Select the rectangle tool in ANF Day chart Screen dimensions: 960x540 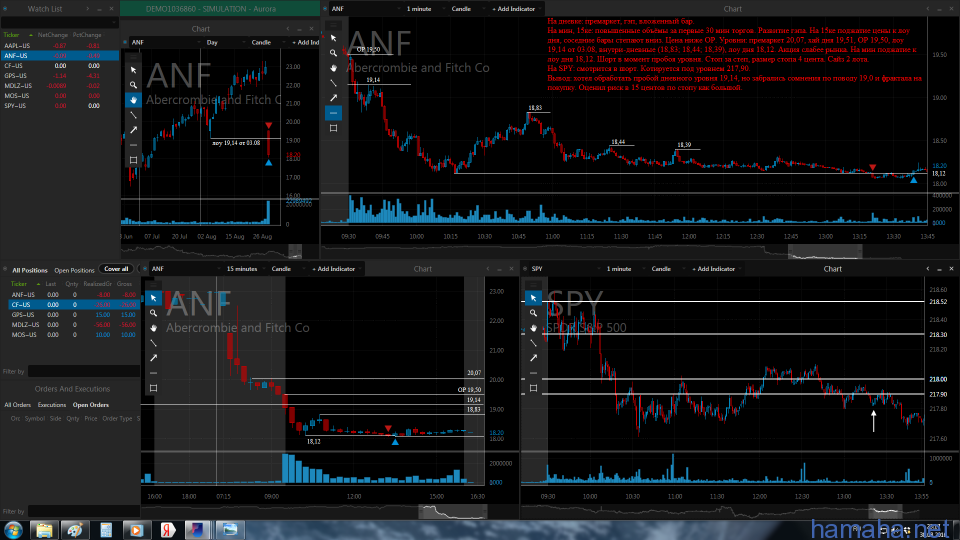(x=133, y=160)
